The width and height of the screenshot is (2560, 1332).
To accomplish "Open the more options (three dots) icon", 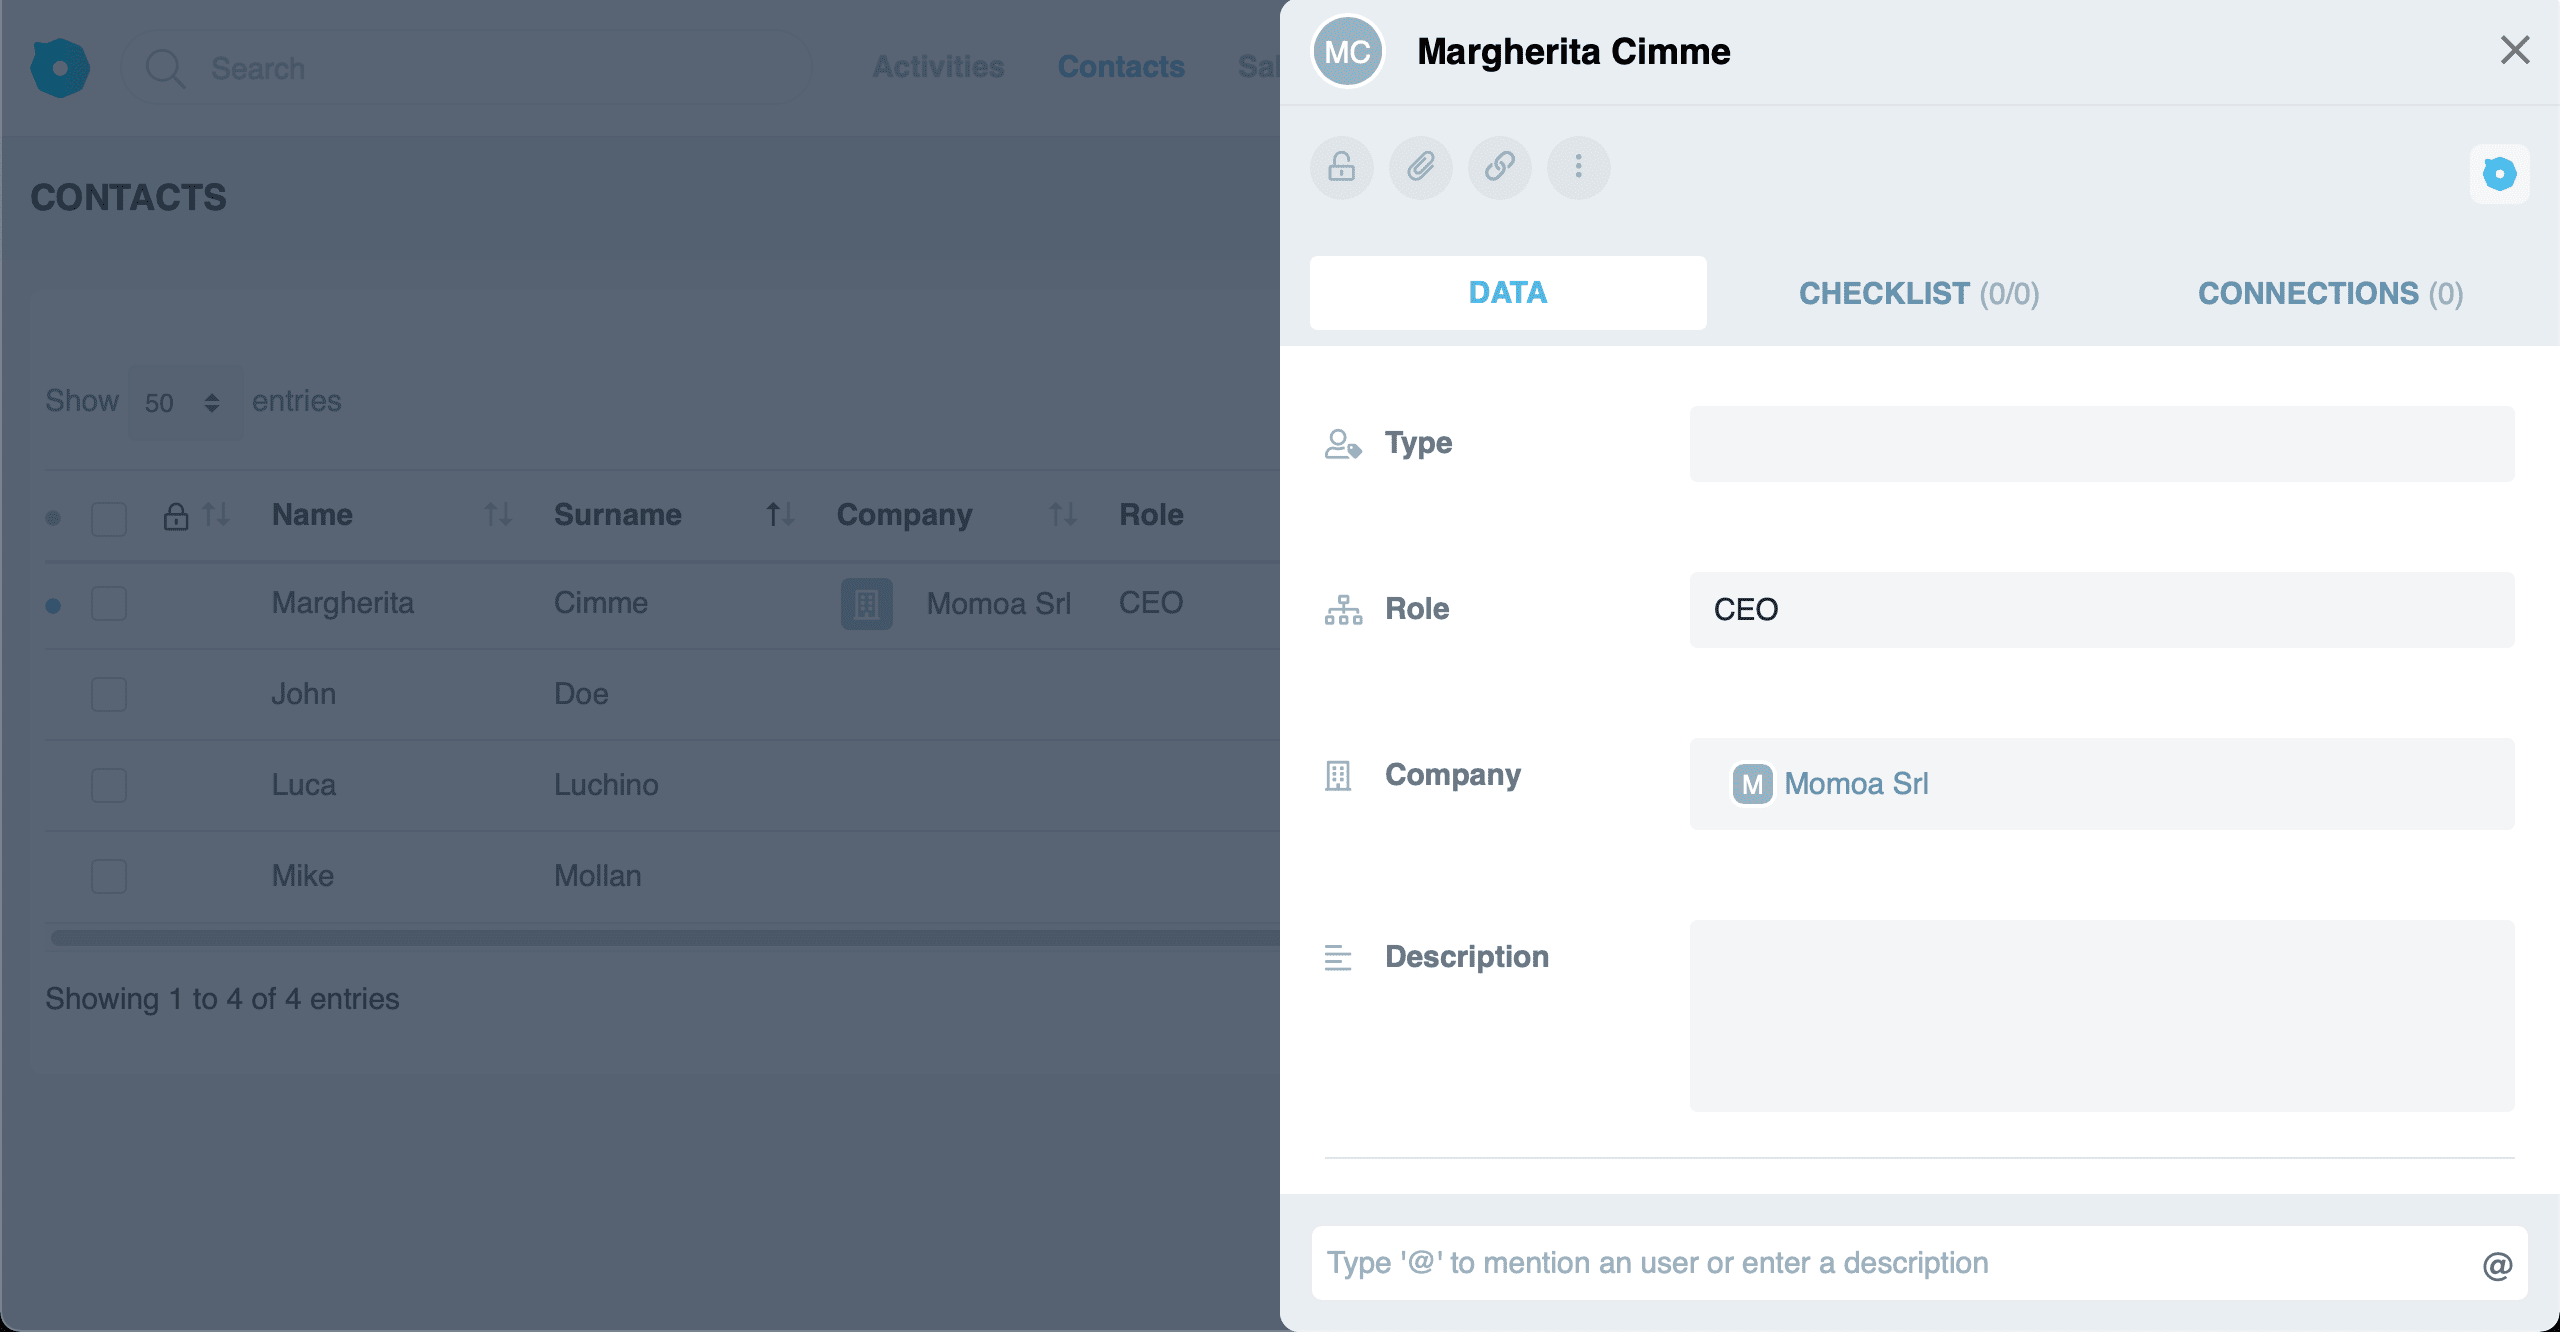I will [1578, 166].
